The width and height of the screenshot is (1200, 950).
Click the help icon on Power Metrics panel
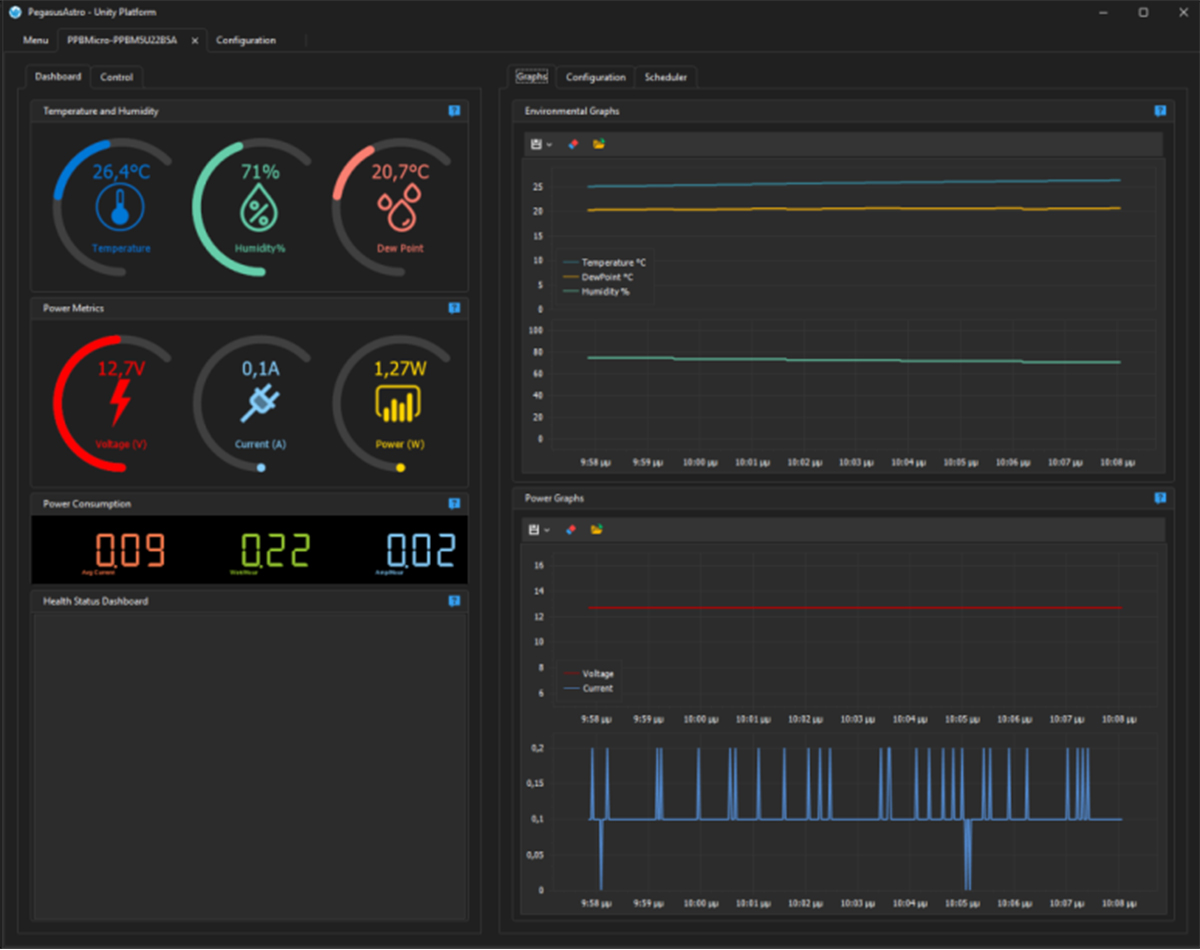point(455,308)
